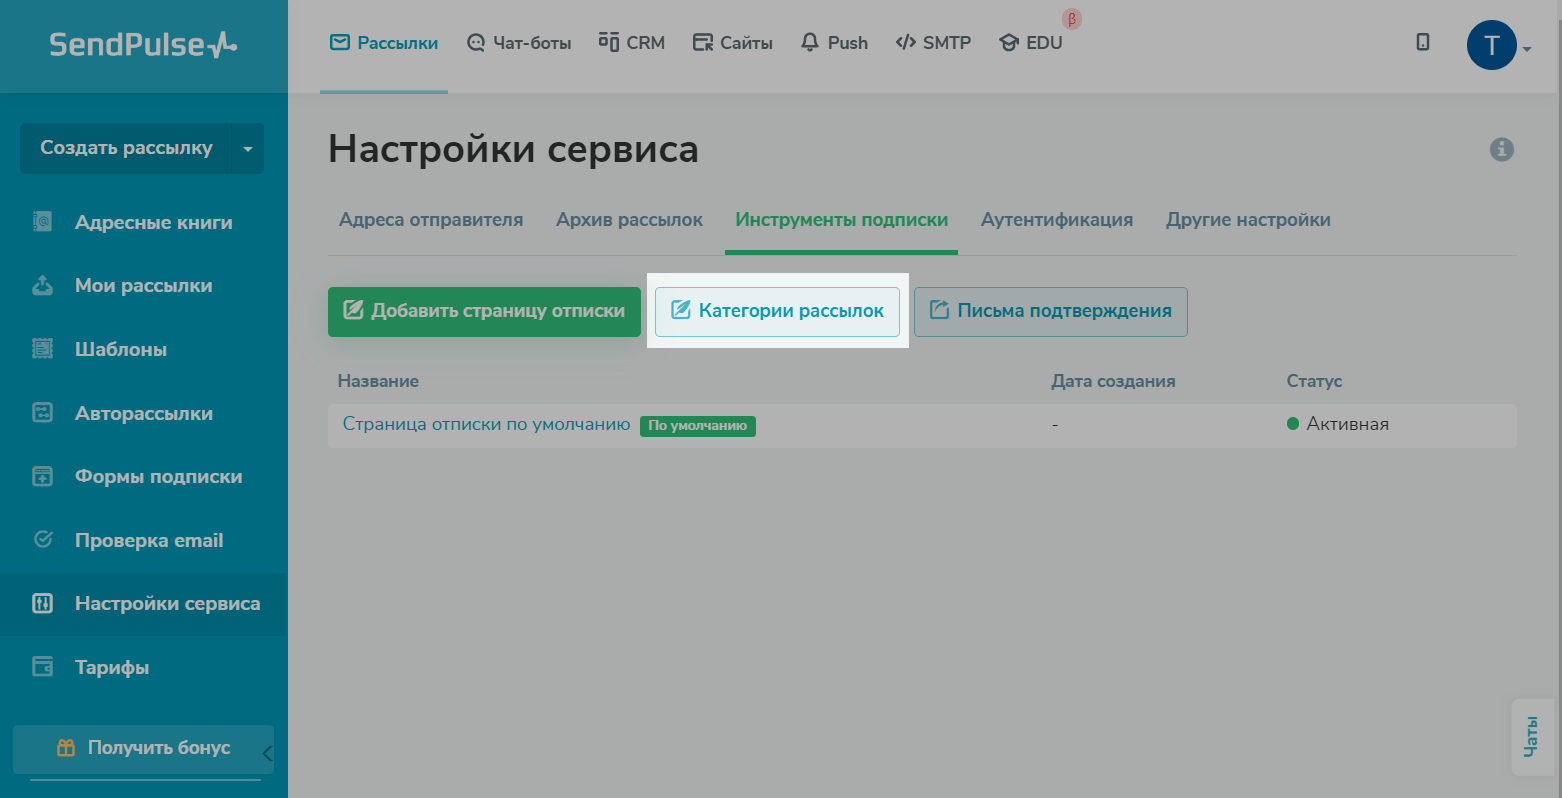Open Тарифы in the sidebar
Screen dimensions: 1562x798
coord(111,668)
